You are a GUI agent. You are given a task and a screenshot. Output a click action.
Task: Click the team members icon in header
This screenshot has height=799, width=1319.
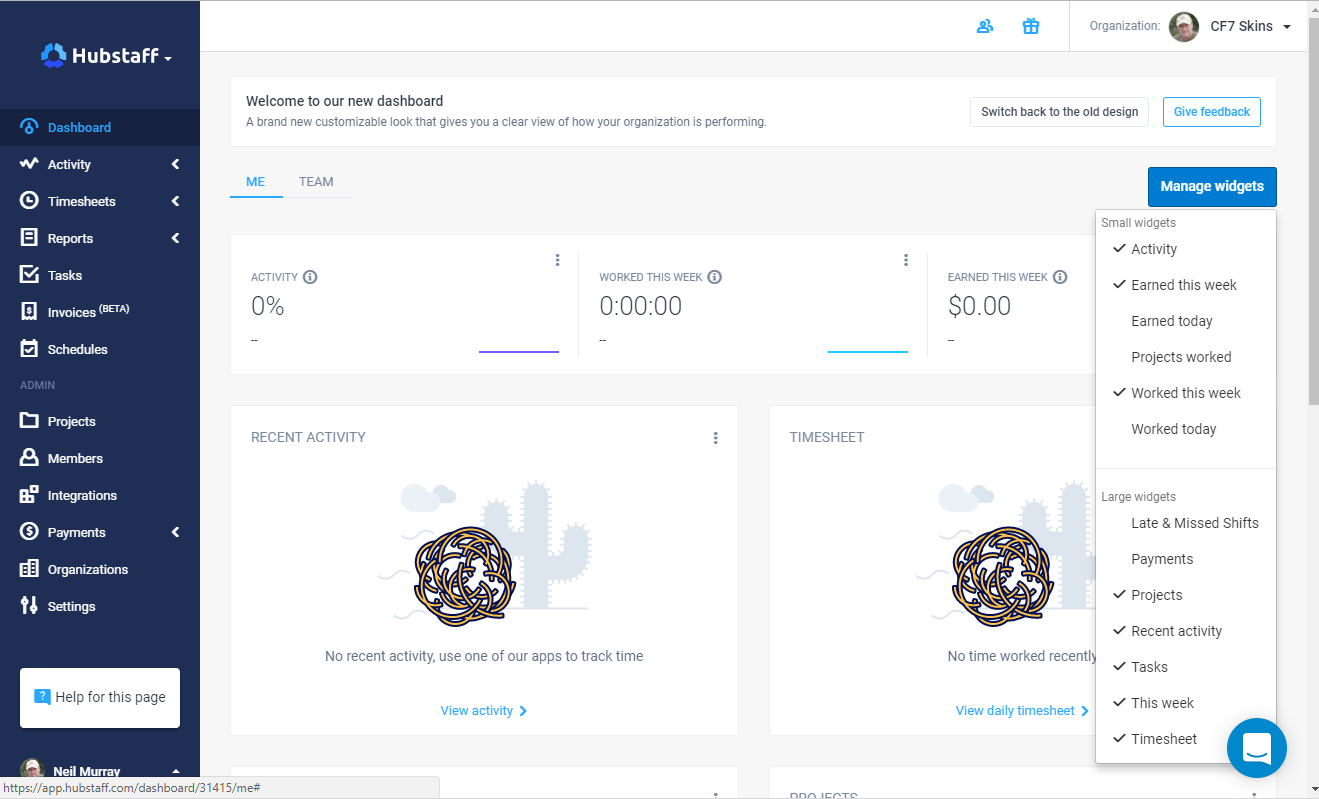click(x=985, y=26)
